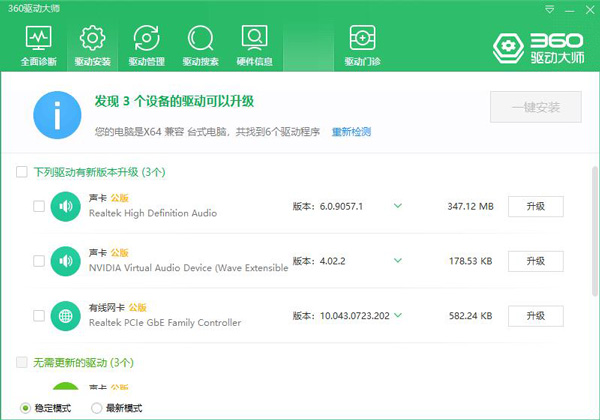Open the title bar dropdown menu icon
The width and height of the screenshot is (600, 420).
[549, 10]
